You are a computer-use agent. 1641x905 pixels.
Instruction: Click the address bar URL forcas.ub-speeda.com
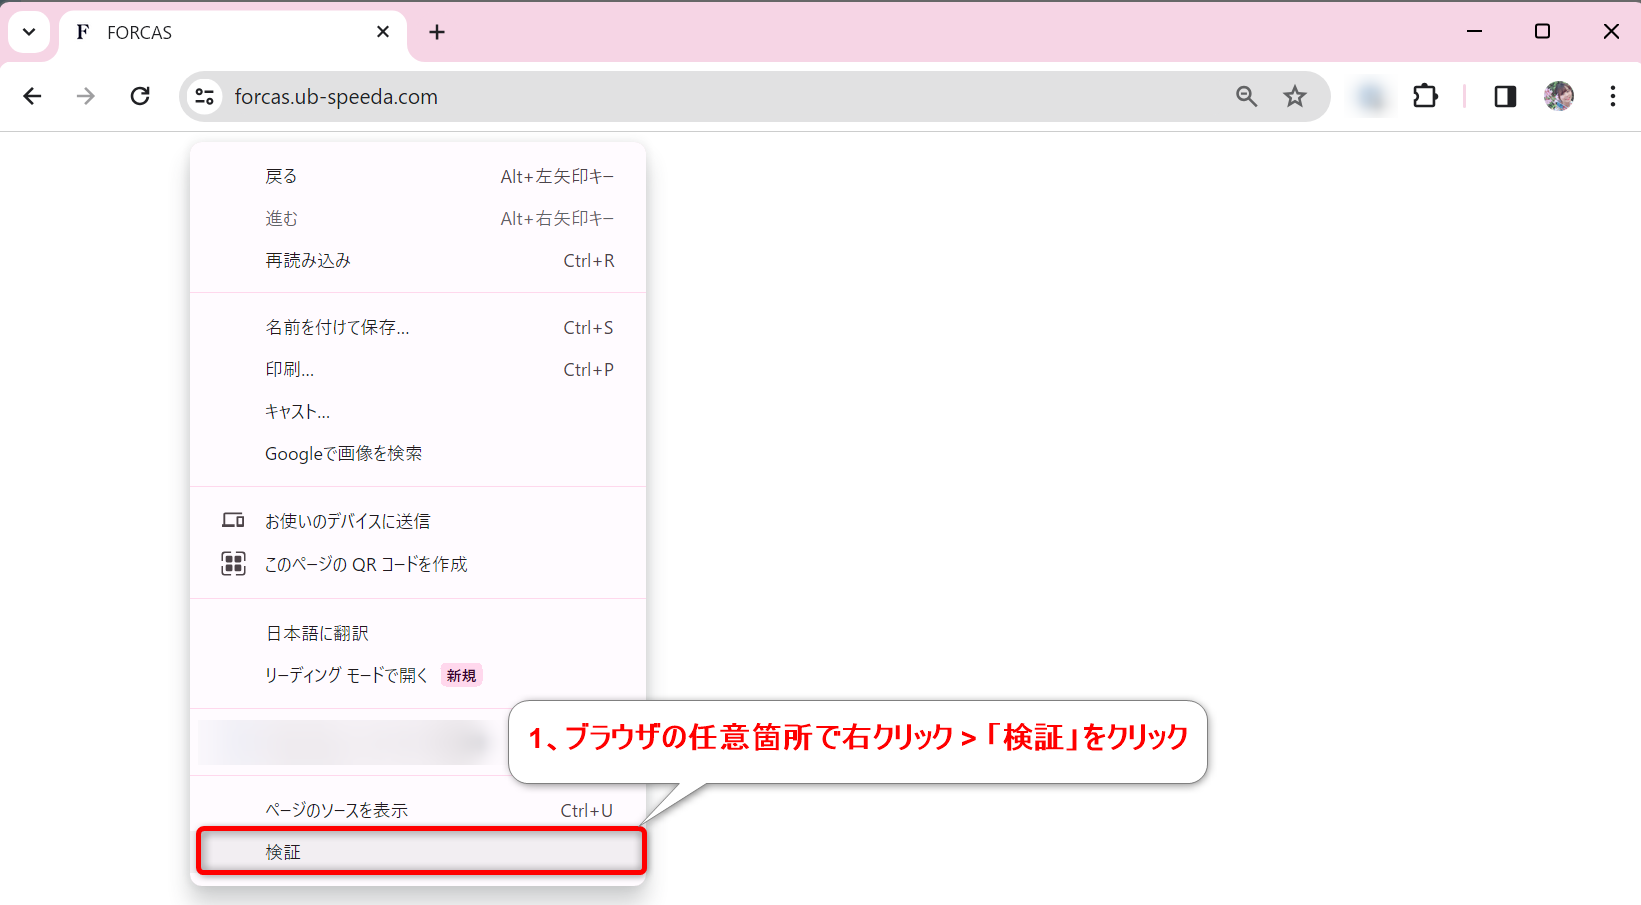click(336, 97)
